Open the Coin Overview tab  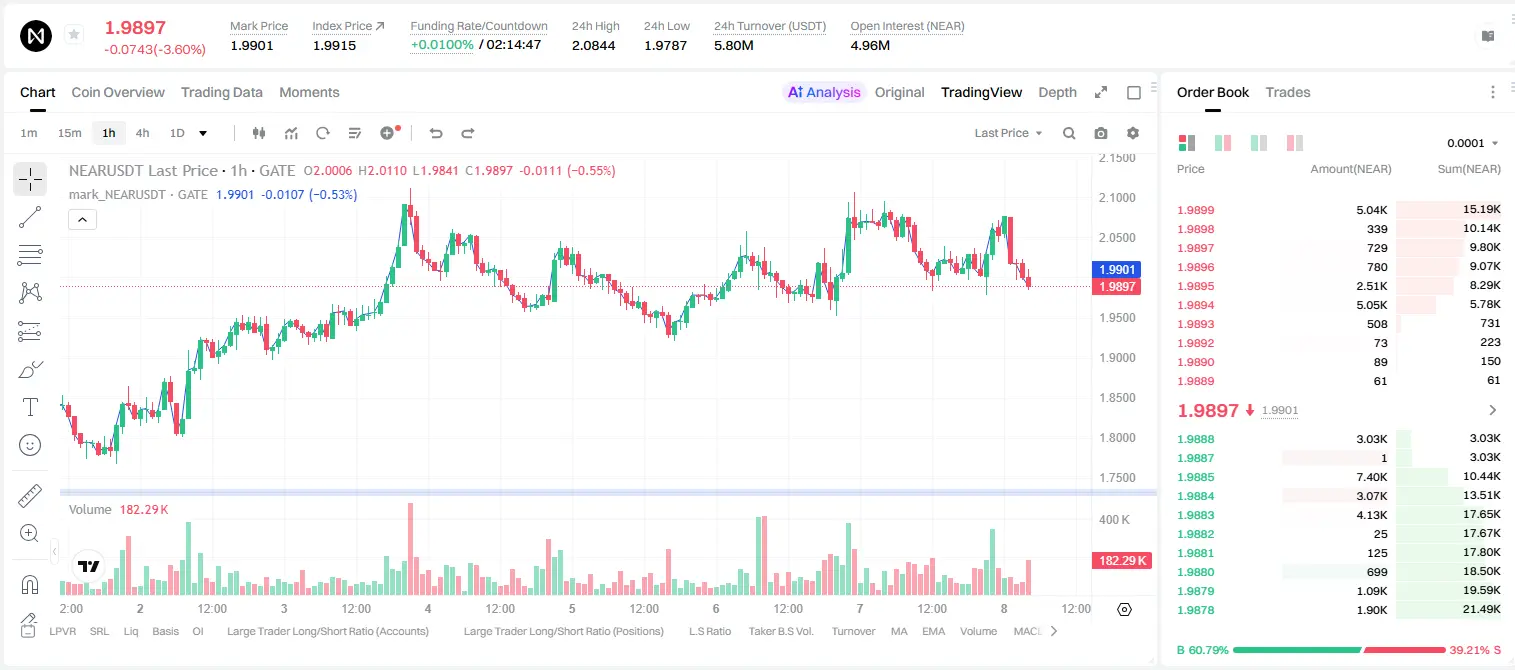coord(118,92)
